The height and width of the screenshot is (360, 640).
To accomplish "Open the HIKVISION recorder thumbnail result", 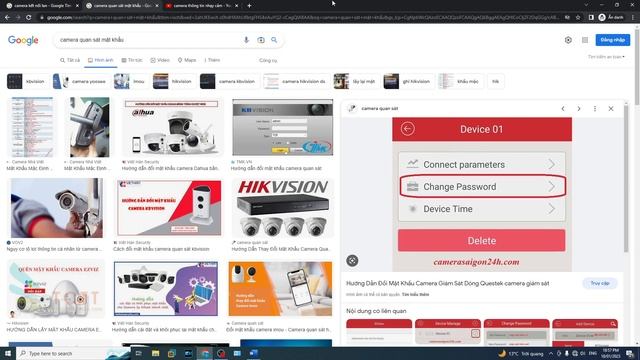I will [x=282, y=208].
